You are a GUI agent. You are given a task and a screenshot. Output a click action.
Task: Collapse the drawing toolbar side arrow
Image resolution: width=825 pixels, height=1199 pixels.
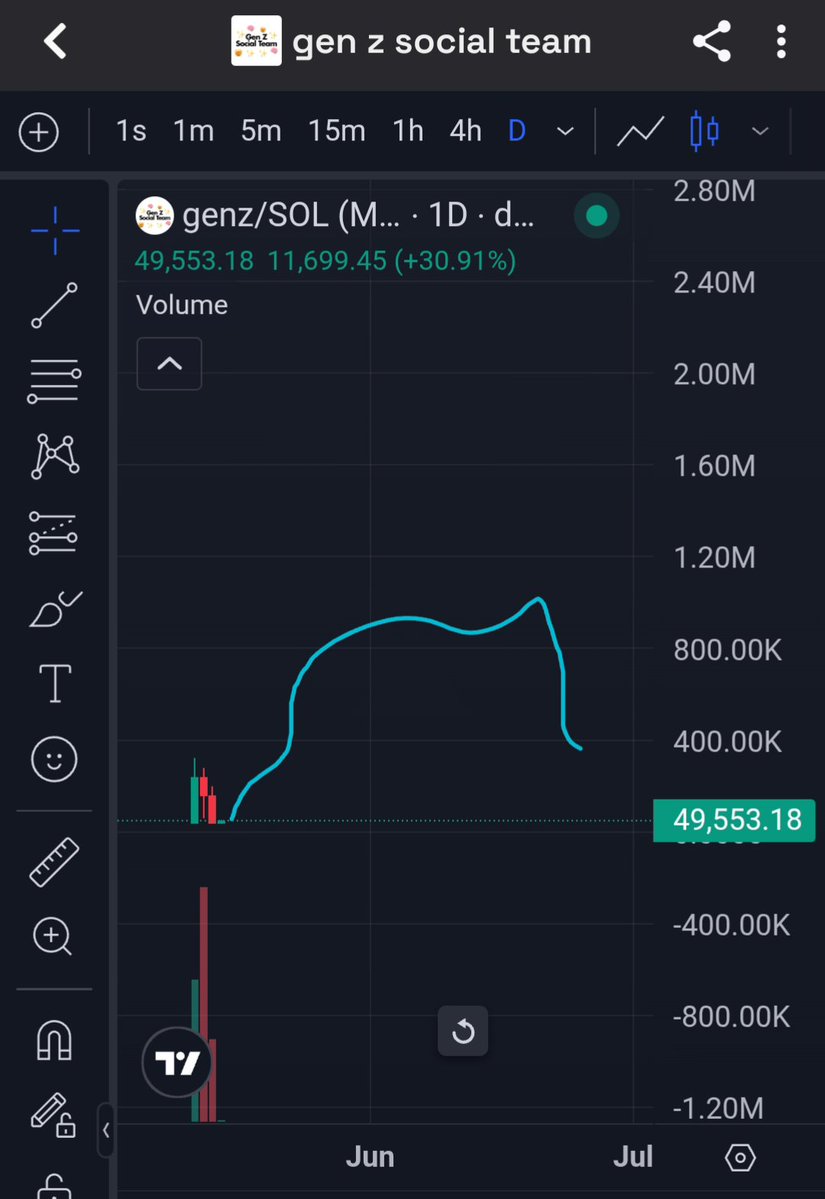click(106, 1130)
